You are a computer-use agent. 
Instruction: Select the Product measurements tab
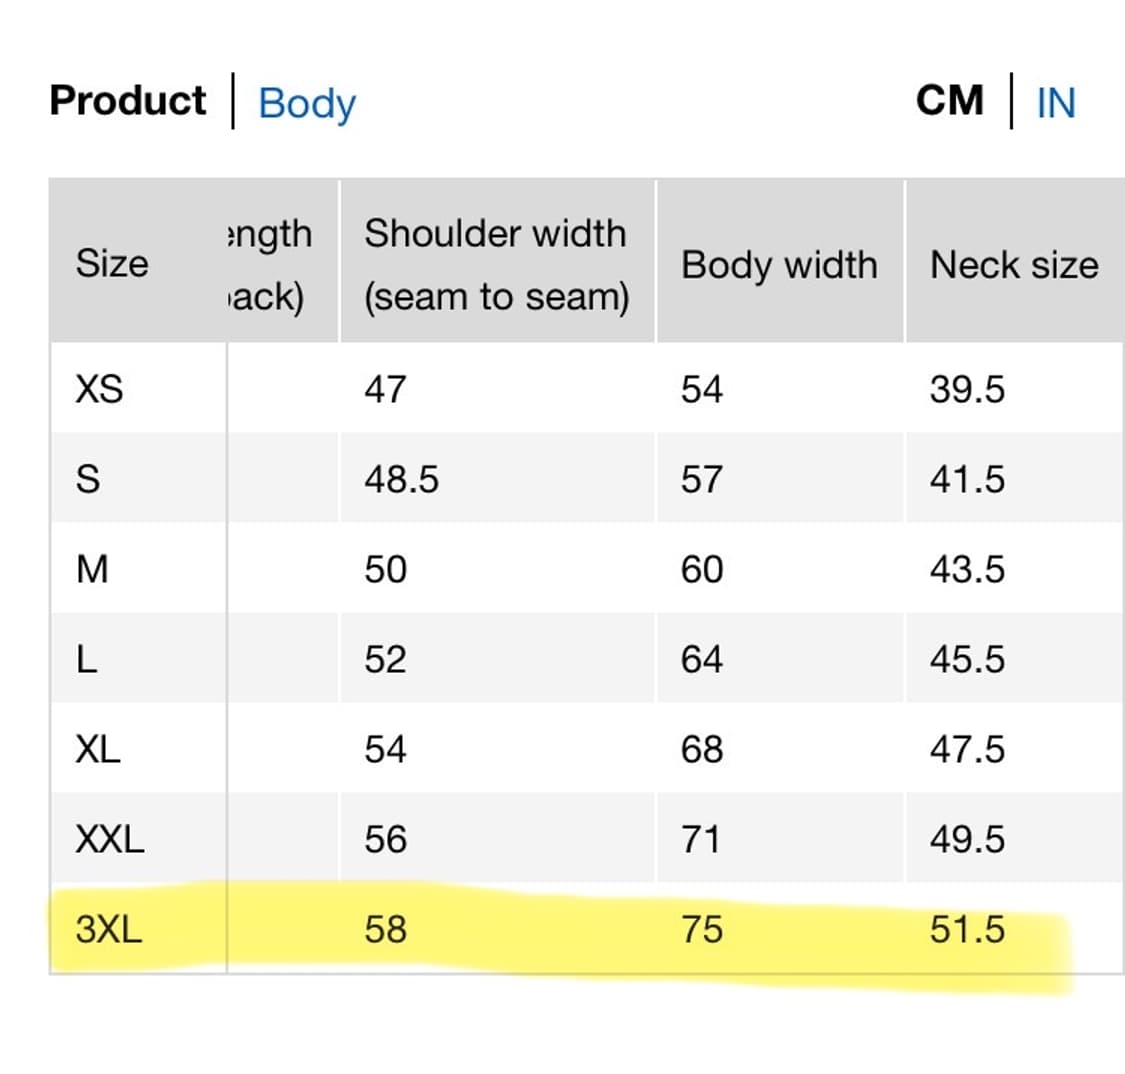tap(127, 100)
